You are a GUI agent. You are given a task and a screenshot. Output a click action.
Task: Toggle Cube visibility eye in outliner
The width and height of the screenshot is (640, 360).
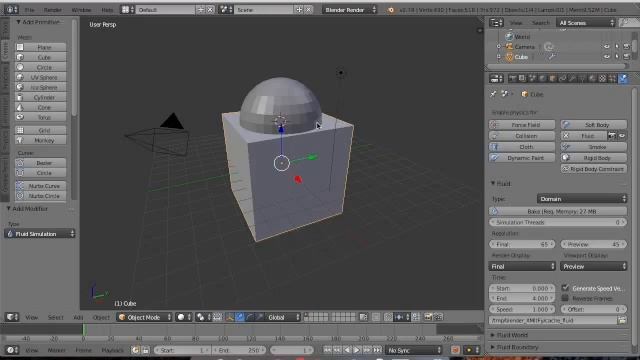(607, 57)
